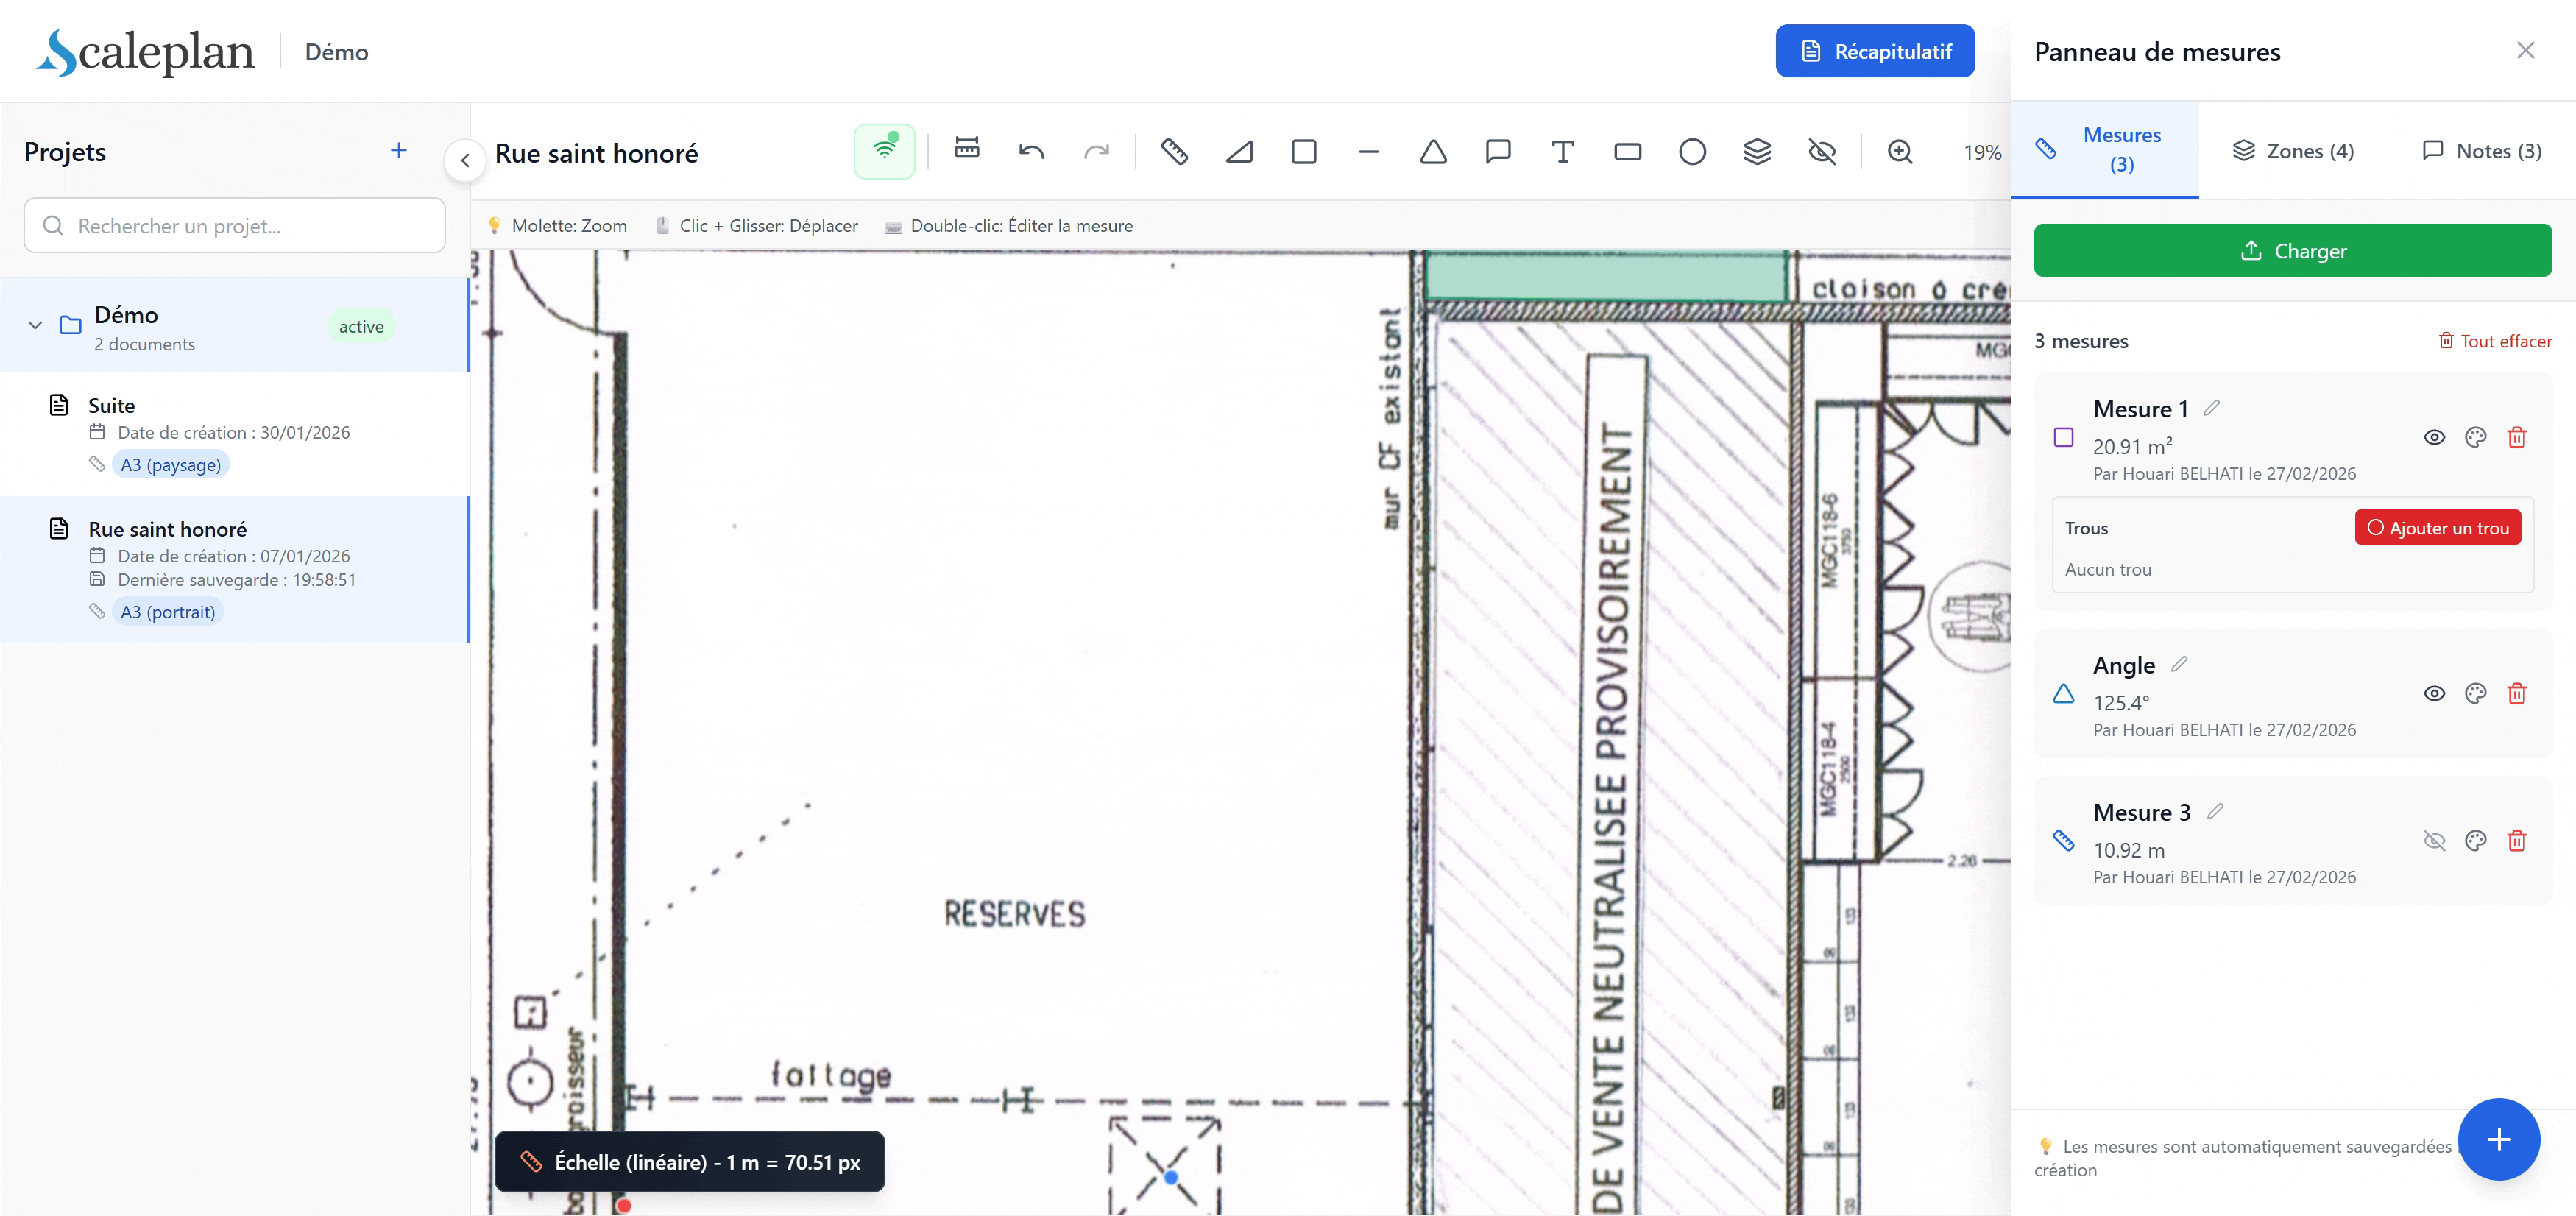Toggle visibility of Angle measure
This screenshot has height=1216, width=2576.
(2434, 693)
